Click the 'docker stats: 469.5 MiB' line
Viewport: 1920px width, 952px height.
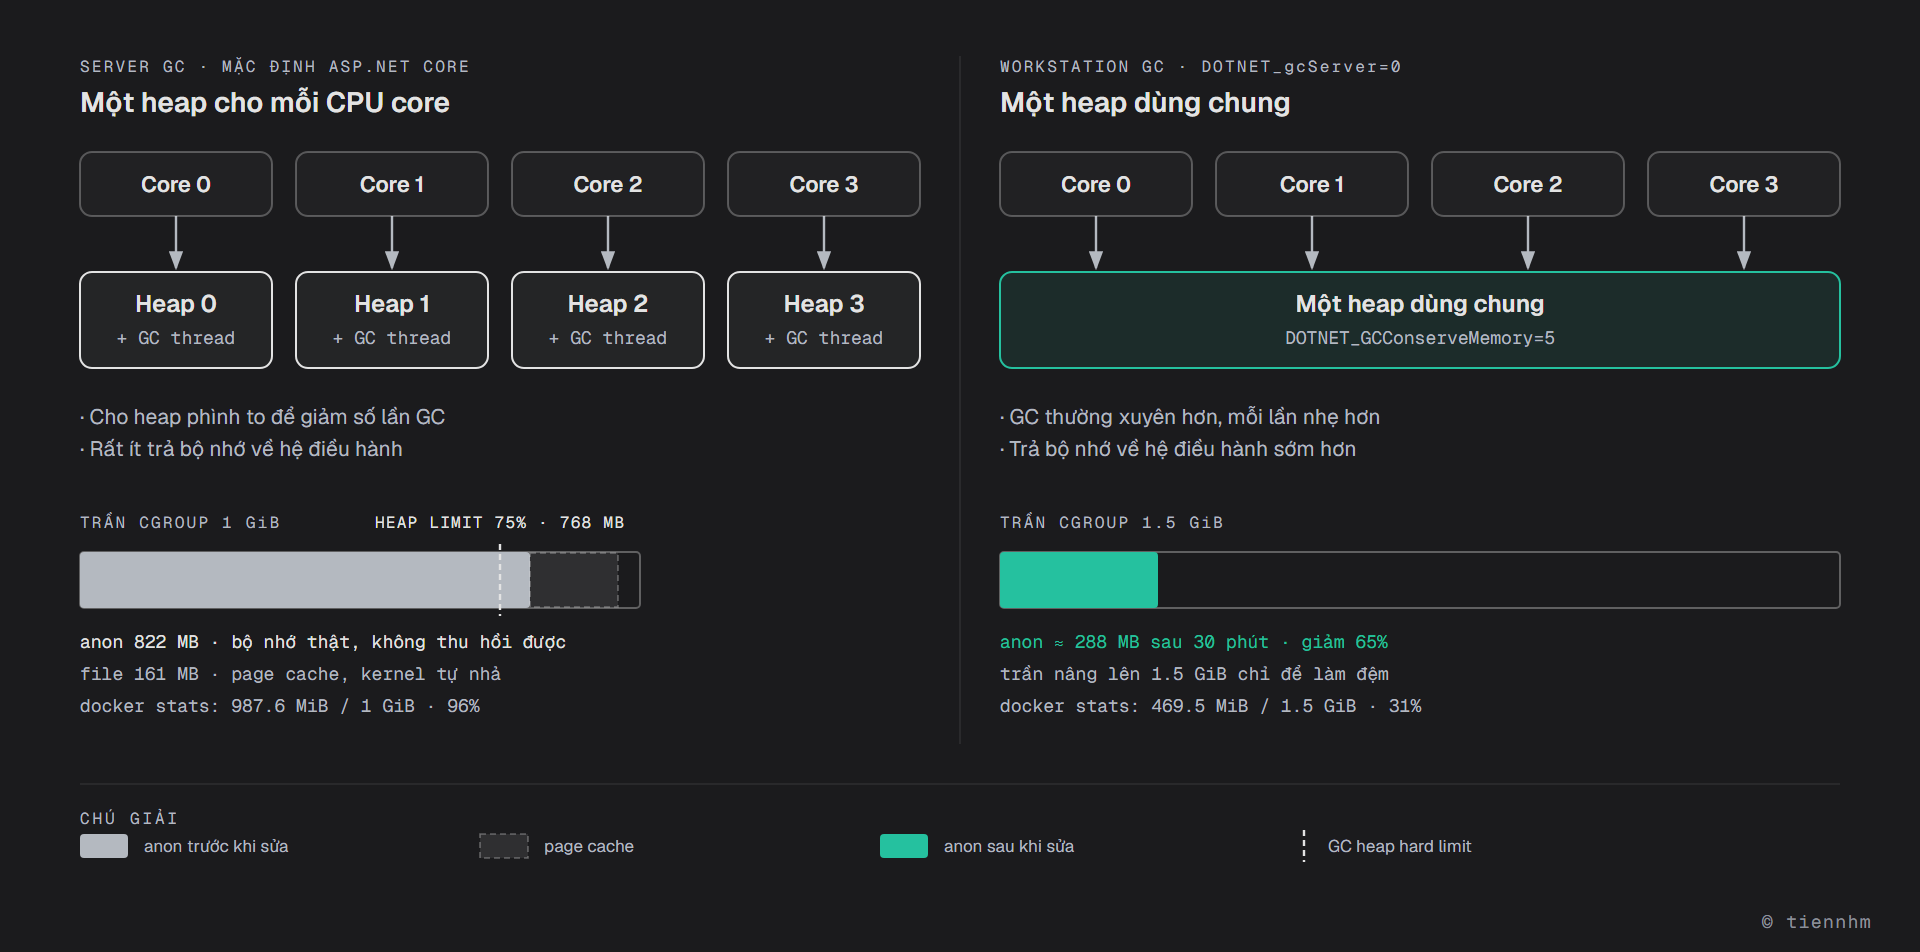pos(1210,706)
